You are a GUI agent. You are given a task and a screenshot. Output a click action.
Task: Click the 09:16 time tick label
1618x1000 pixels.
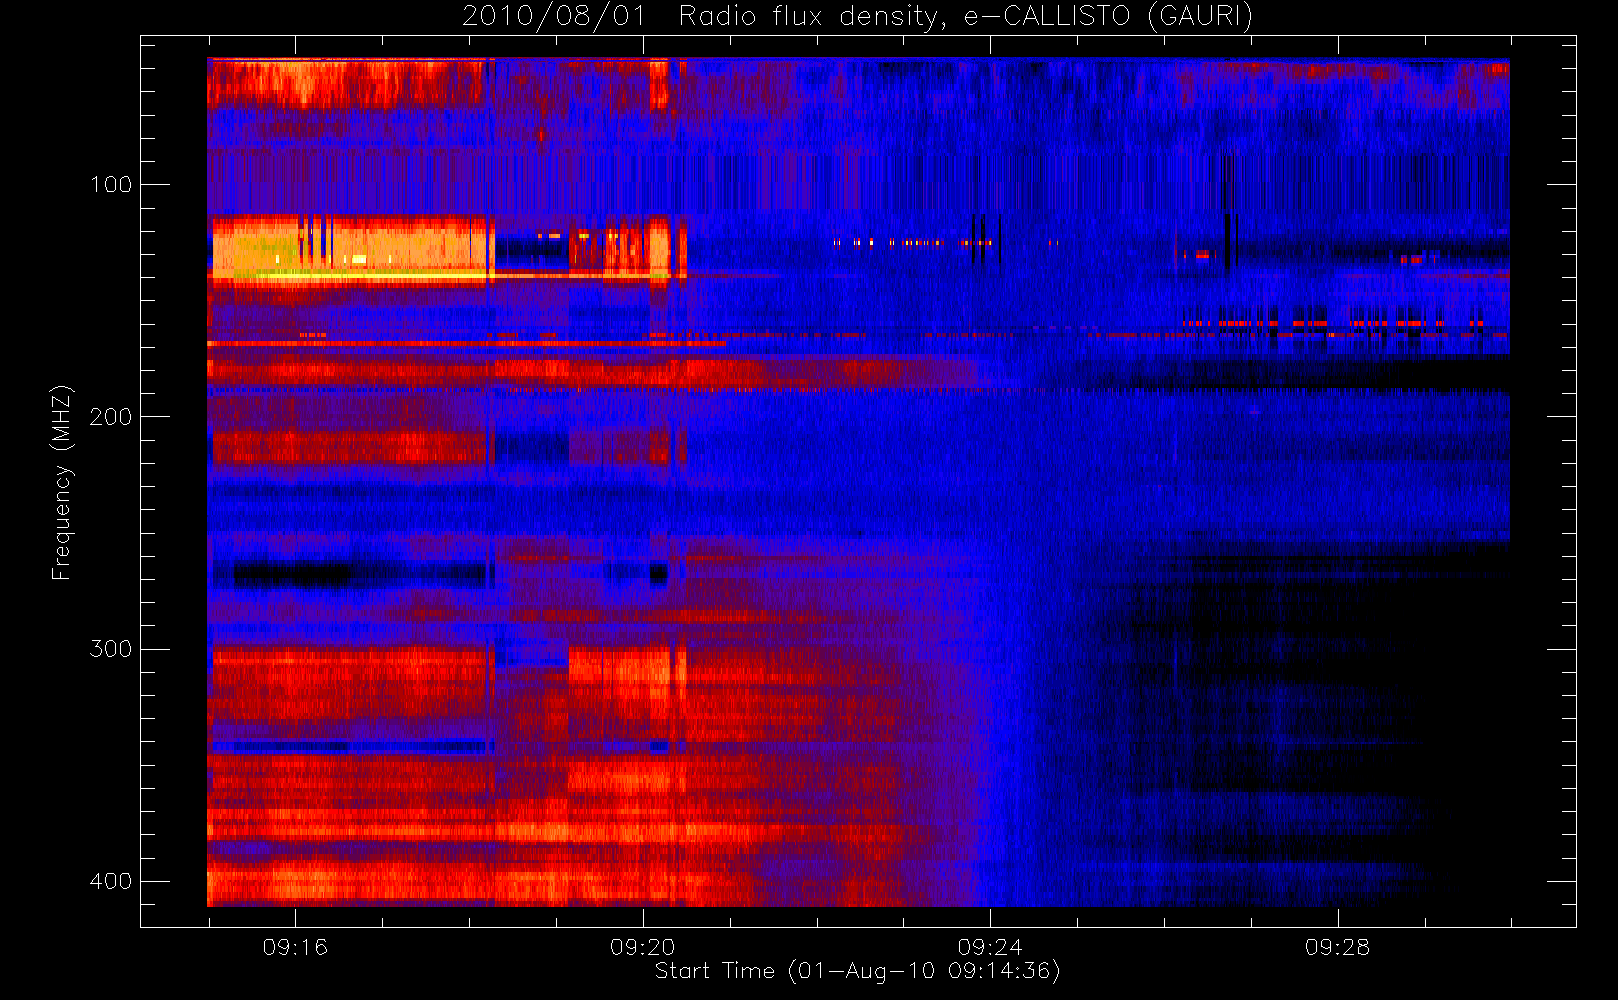295,947
